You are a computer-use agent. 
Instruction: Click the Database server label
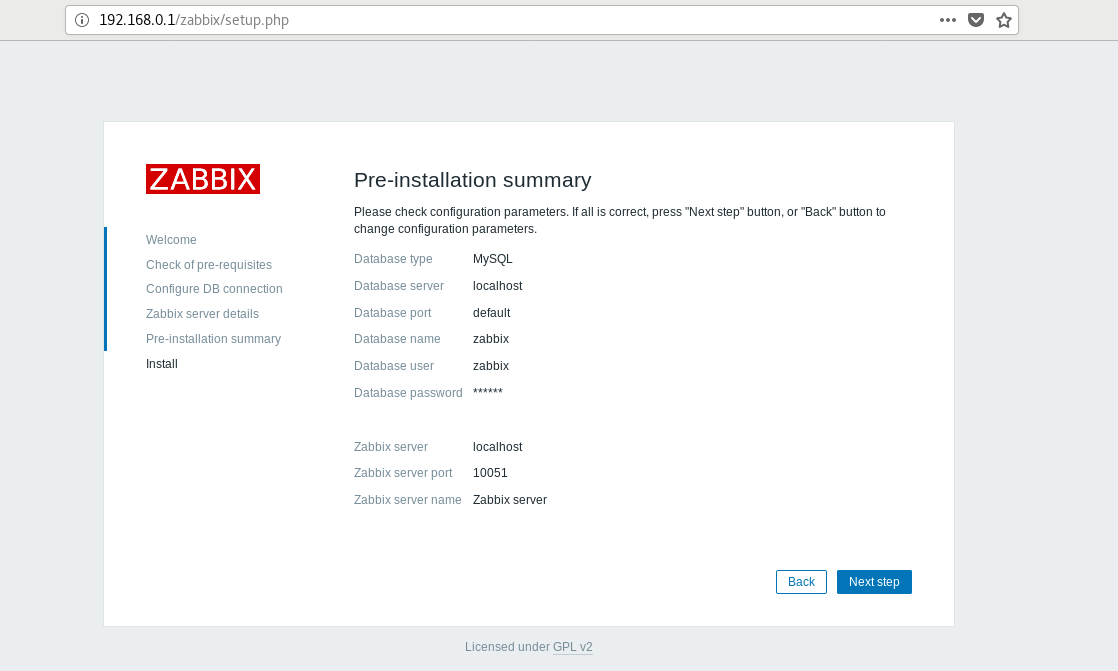coord(399,286)
